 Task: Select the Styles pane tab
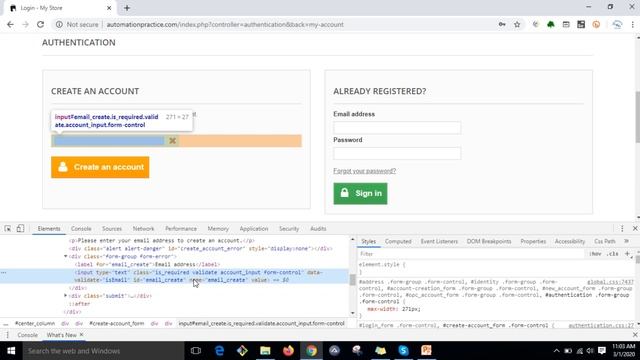coord(369,242)
